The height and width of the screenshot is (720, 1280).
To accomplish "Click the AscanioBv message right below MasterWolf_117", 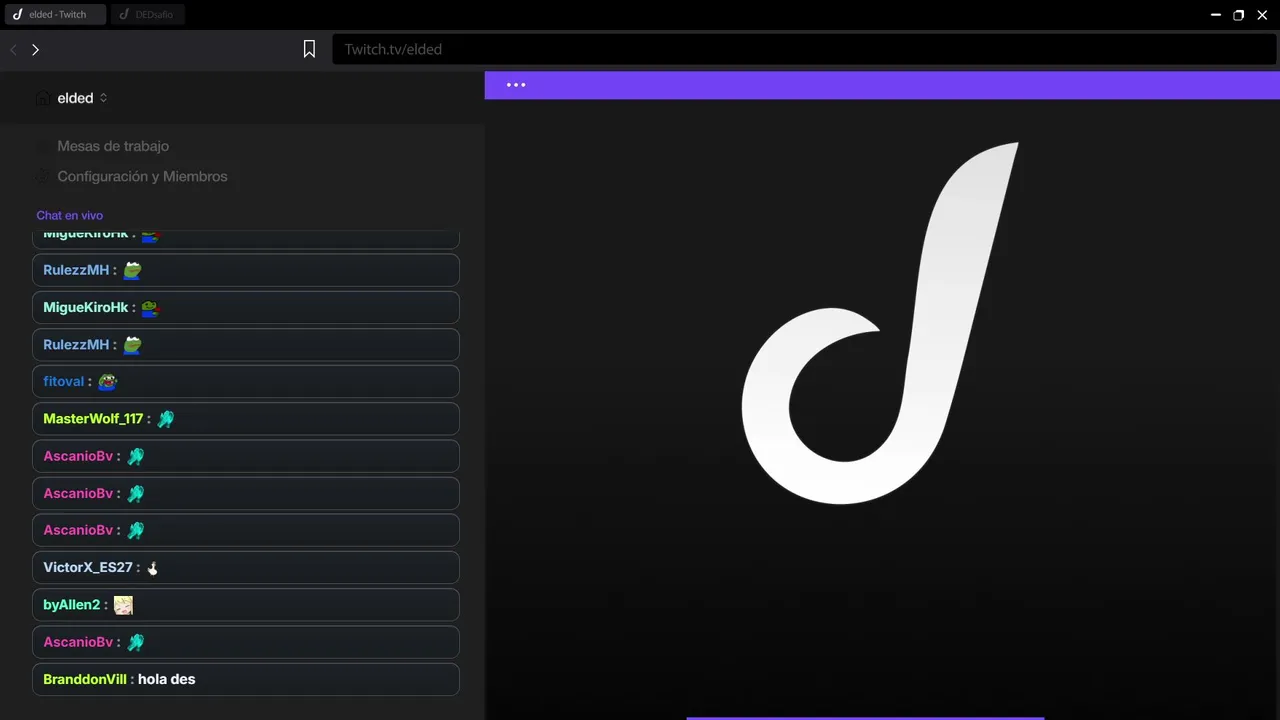I will (246, 456).
